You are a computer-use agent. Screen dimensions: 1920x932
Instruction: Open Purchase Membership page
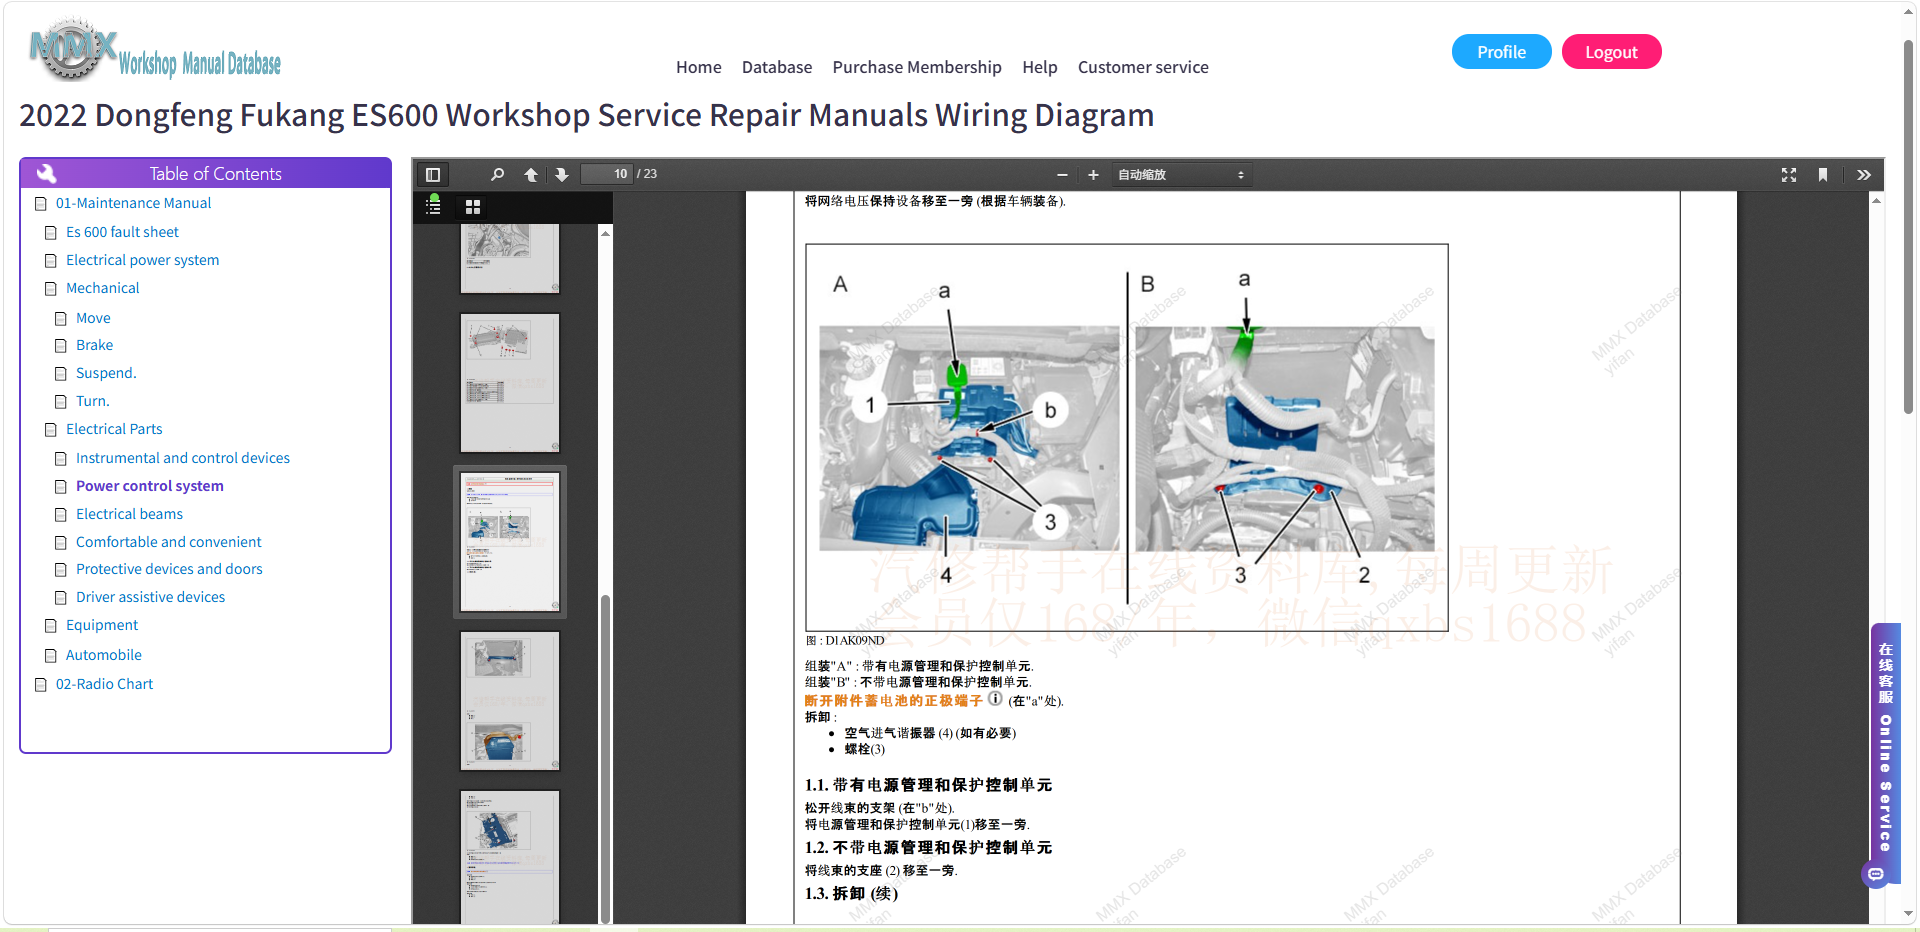[916, 67]
